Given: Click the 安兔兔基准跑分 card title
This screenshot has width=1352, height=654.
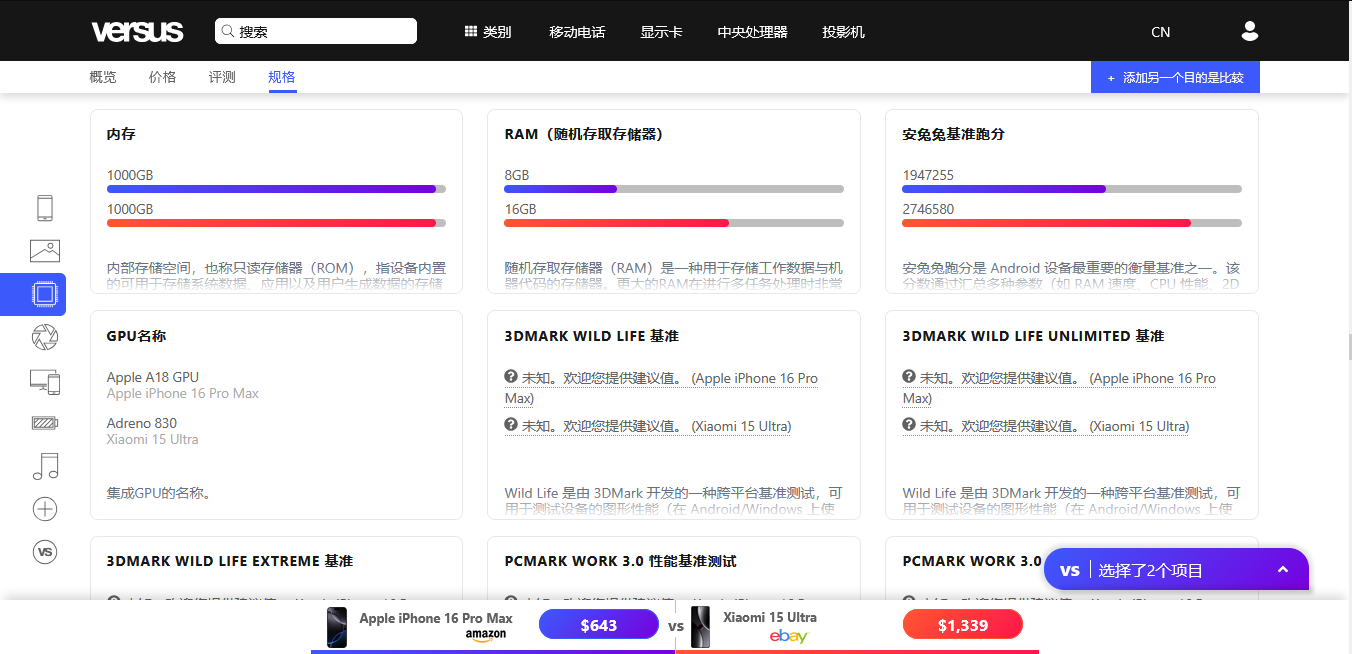Looking at the screenshot, I should (x=953, y=134).
